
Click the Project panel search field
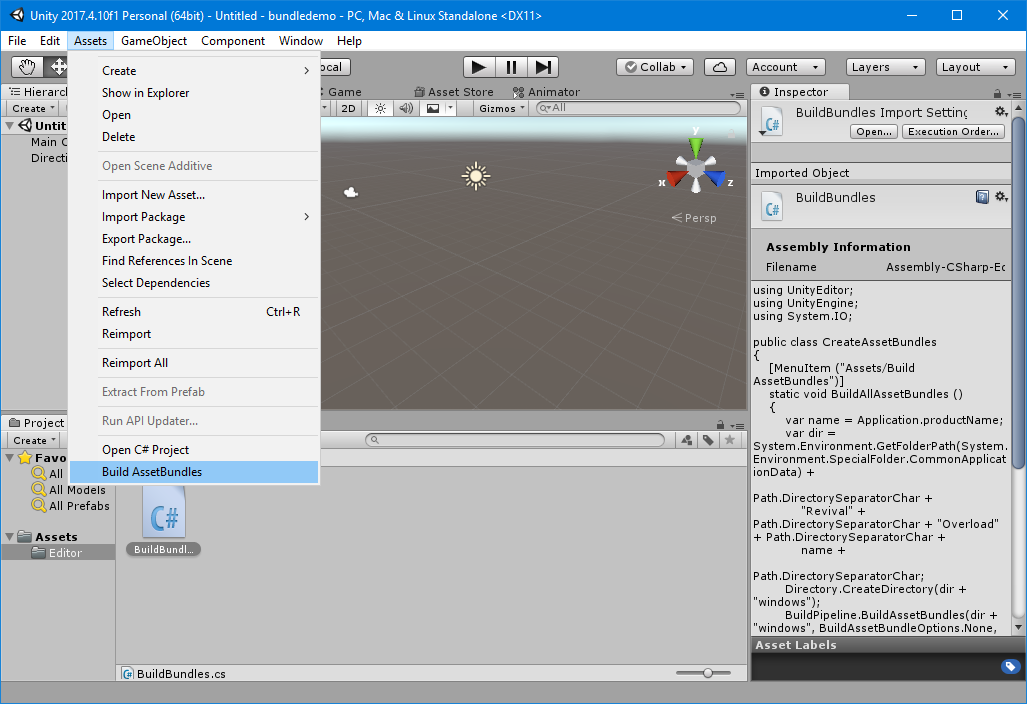point(515,440)
